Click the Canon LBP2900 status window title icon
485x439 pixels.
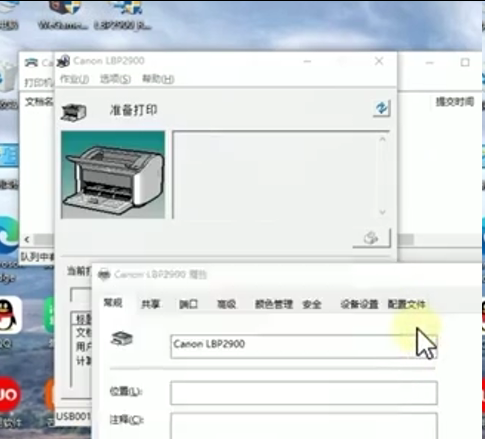pos(63,61)
